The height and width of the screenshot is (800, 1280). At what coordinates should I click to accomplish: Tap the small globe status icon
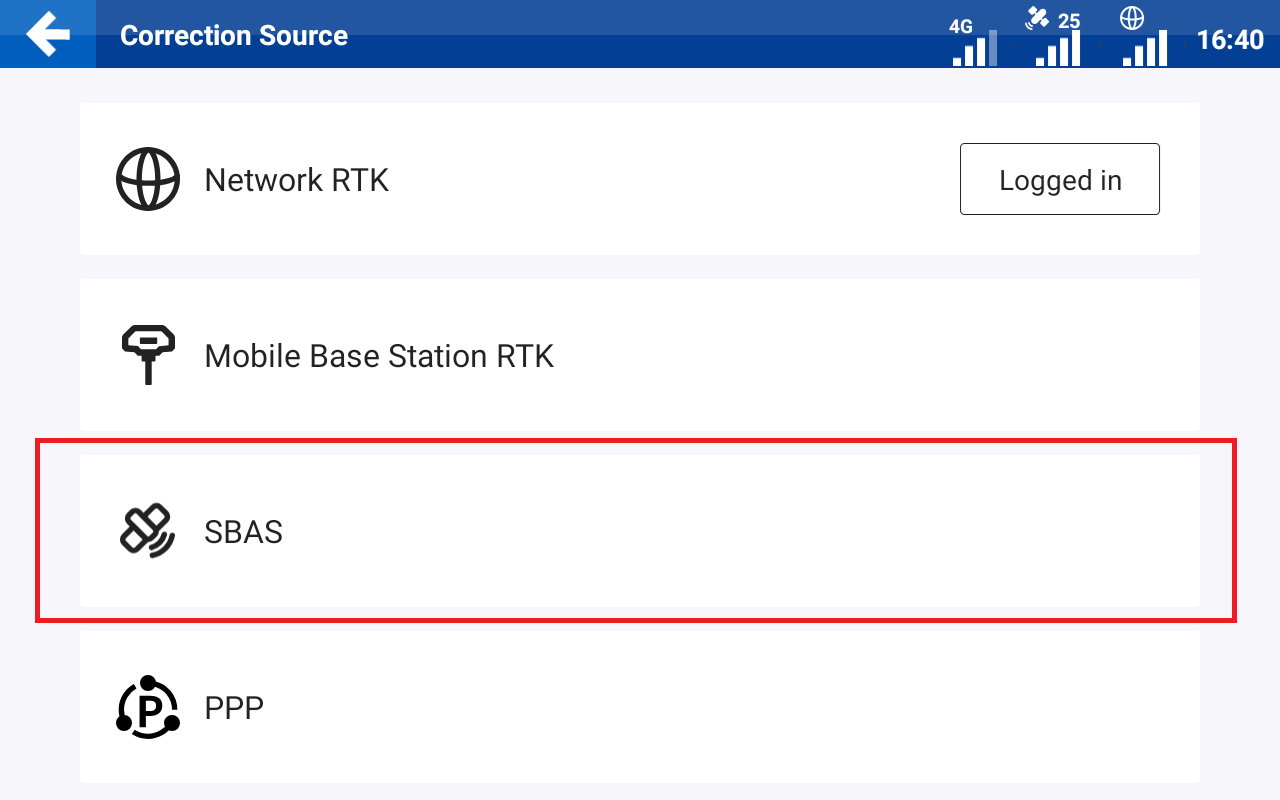pos(1132,18)
